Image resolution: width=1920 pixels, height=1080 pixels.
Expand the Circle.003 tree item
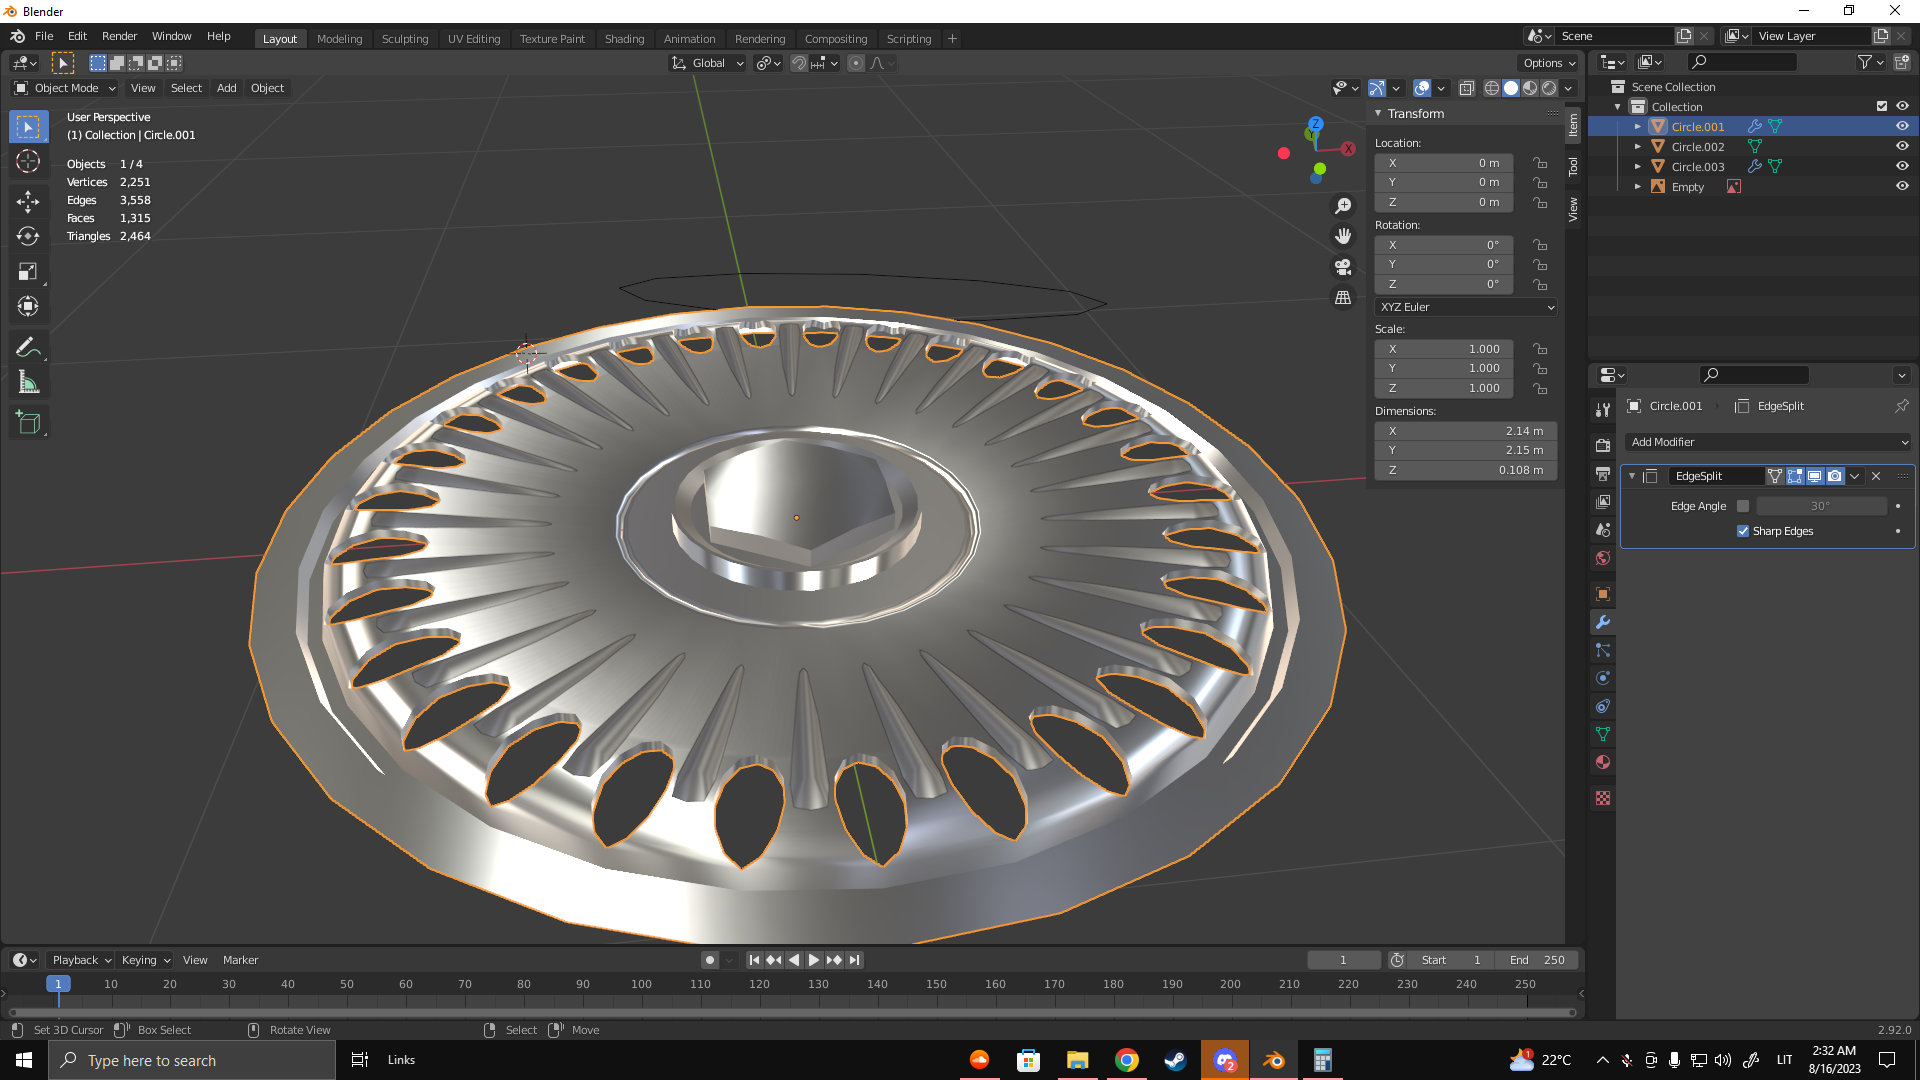tap(1637, 166)
